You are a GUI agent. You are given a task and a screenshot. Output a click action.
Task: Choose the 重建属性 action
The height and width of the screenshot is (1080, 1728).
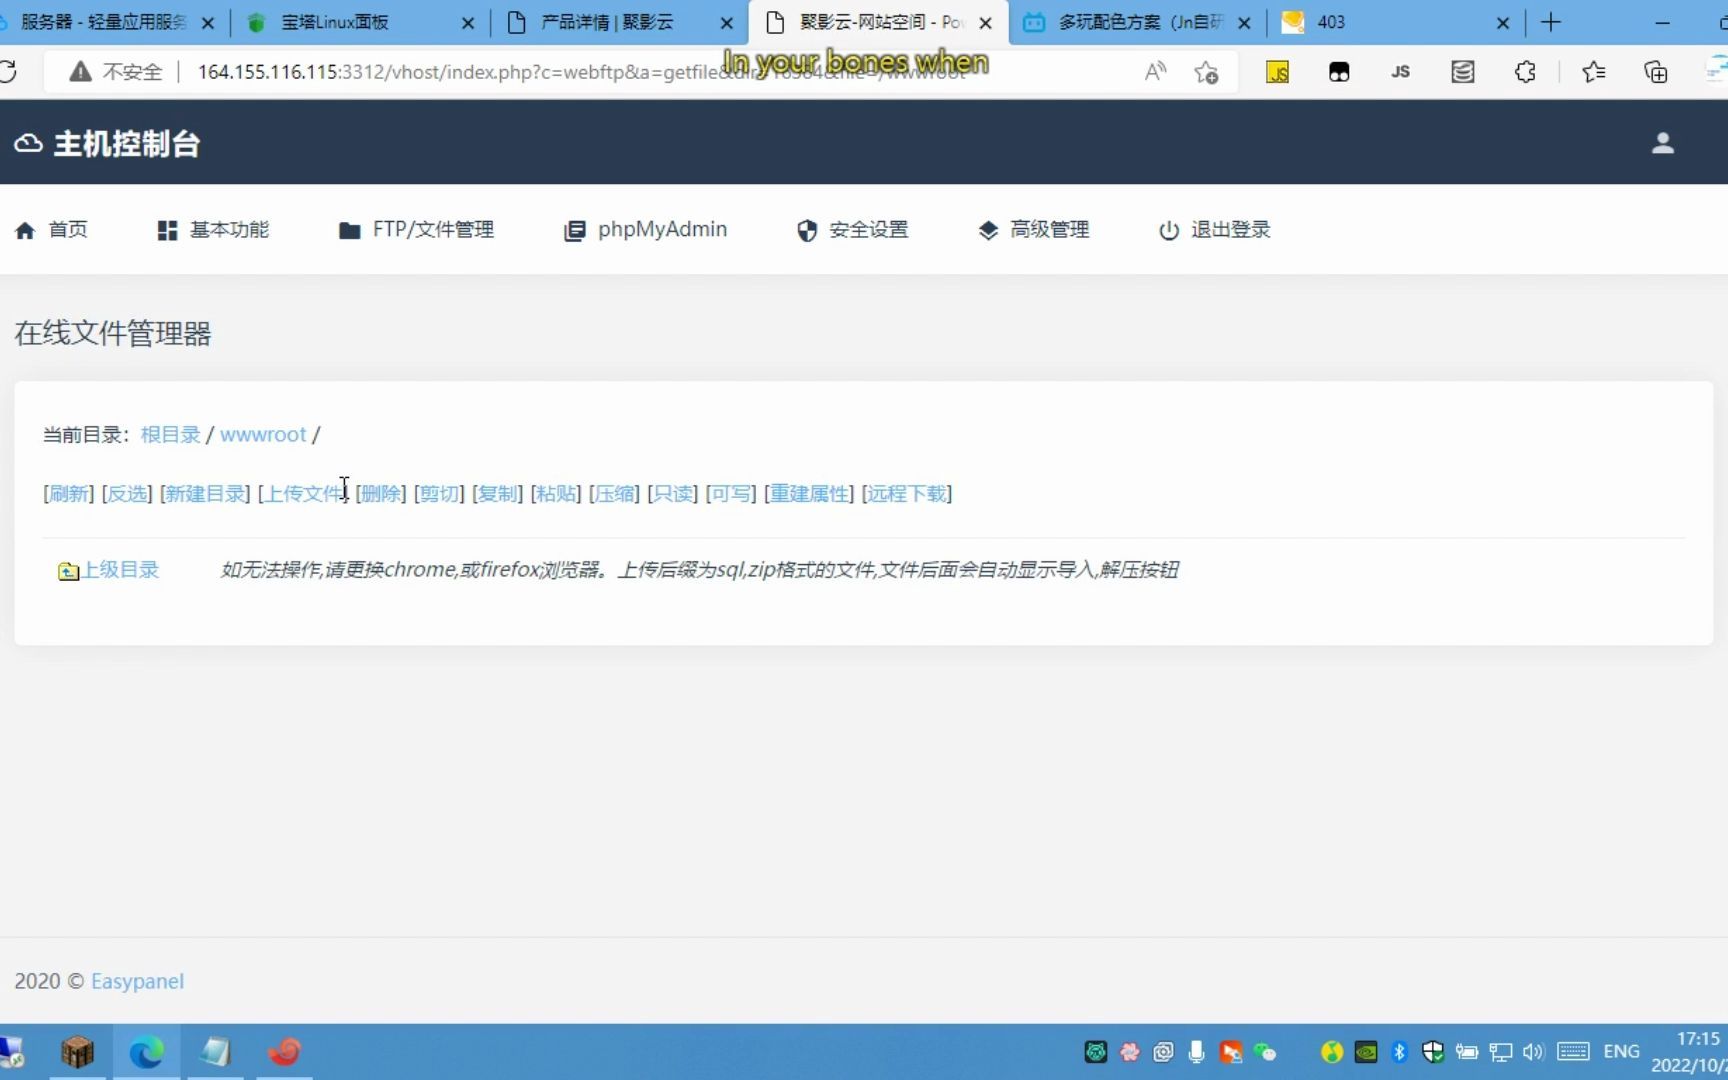click(x=808, y=493)
